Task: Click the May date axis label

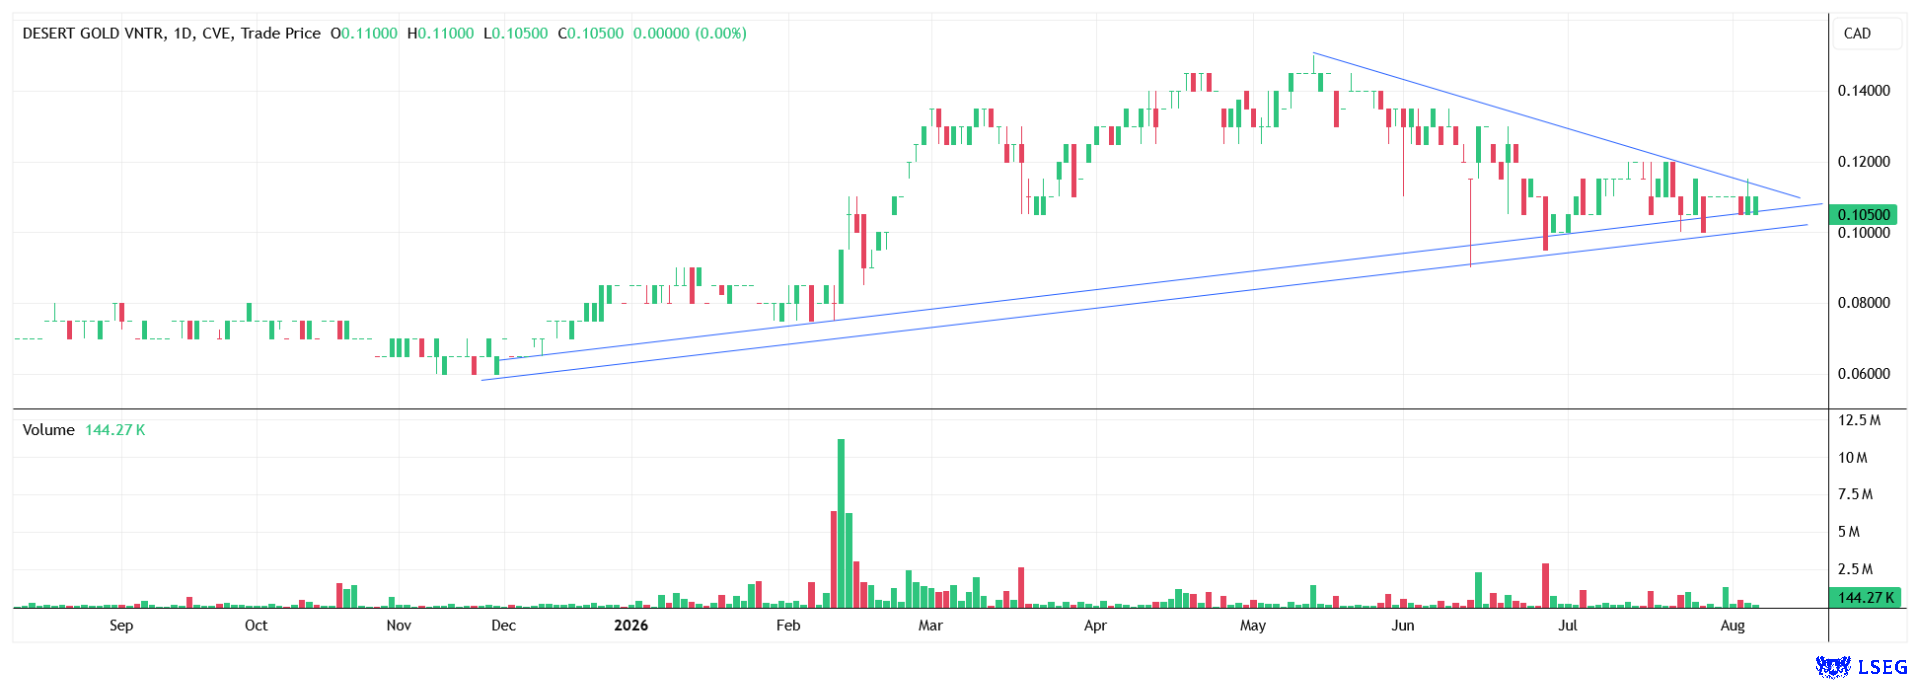Action: (1253, 625)
